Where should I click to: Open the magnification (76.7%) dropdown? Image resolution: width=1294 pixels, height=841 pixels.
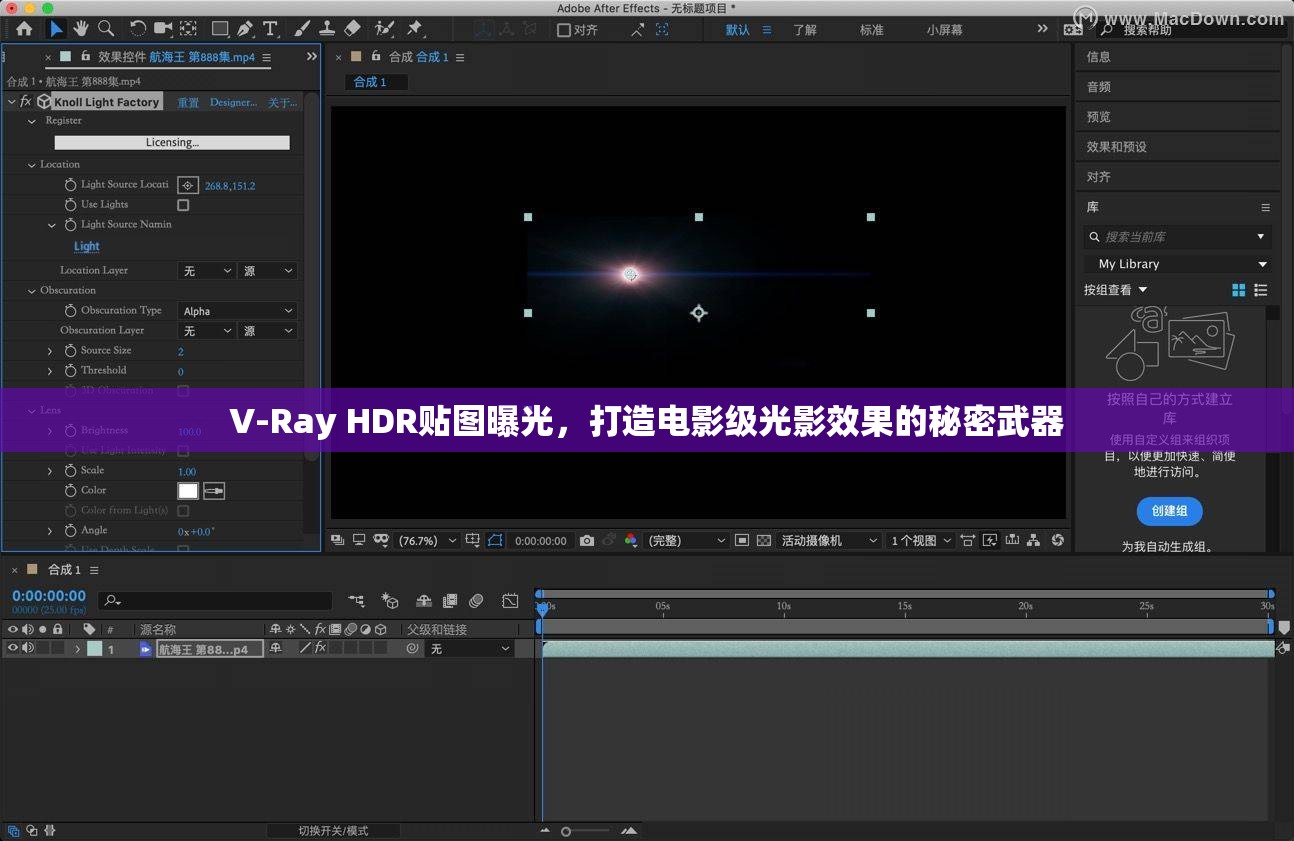(428, 541)
